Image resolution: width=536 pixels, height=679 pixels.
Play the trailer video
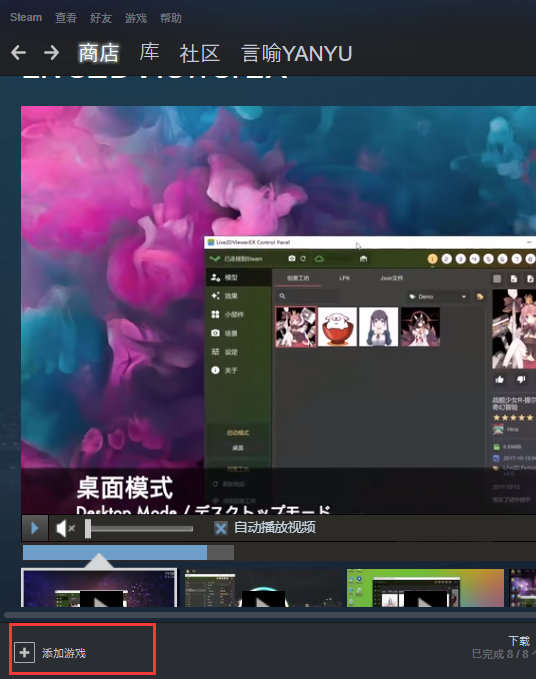pyautogui.click(x=35, y=528)
